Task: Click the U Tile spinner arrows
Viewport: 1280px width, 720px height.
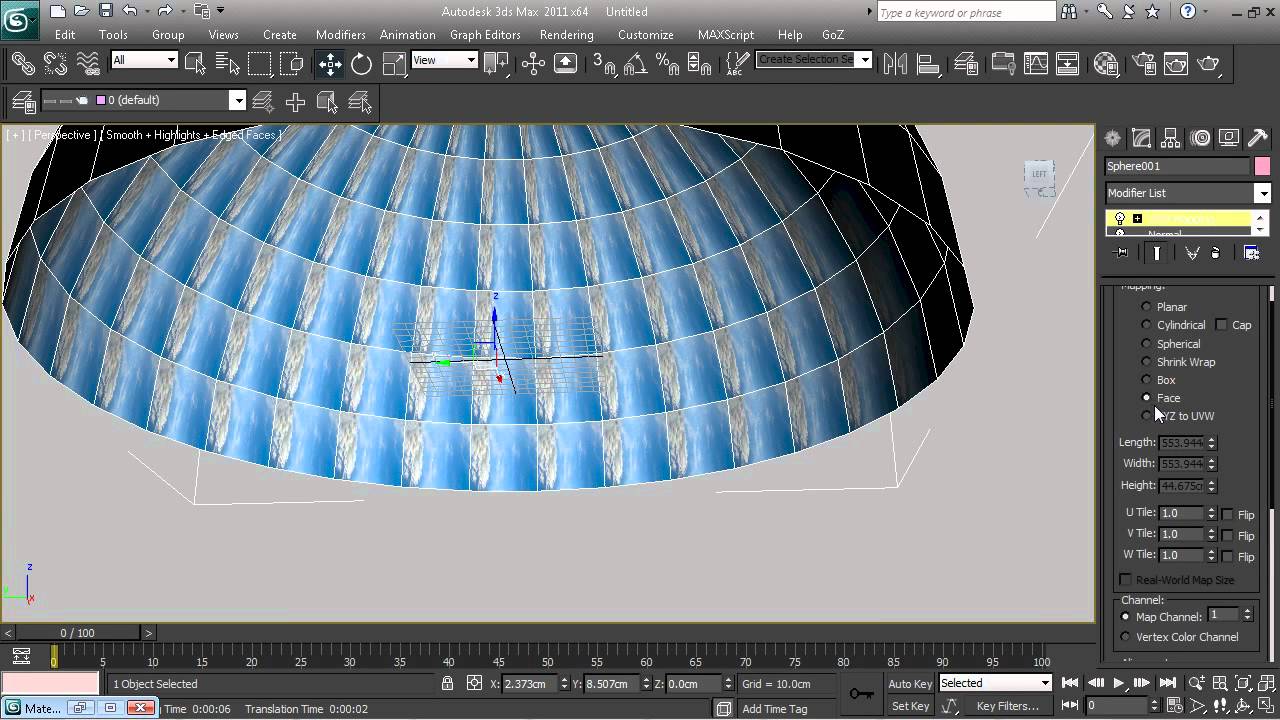Action: [x=1211, y=513]
